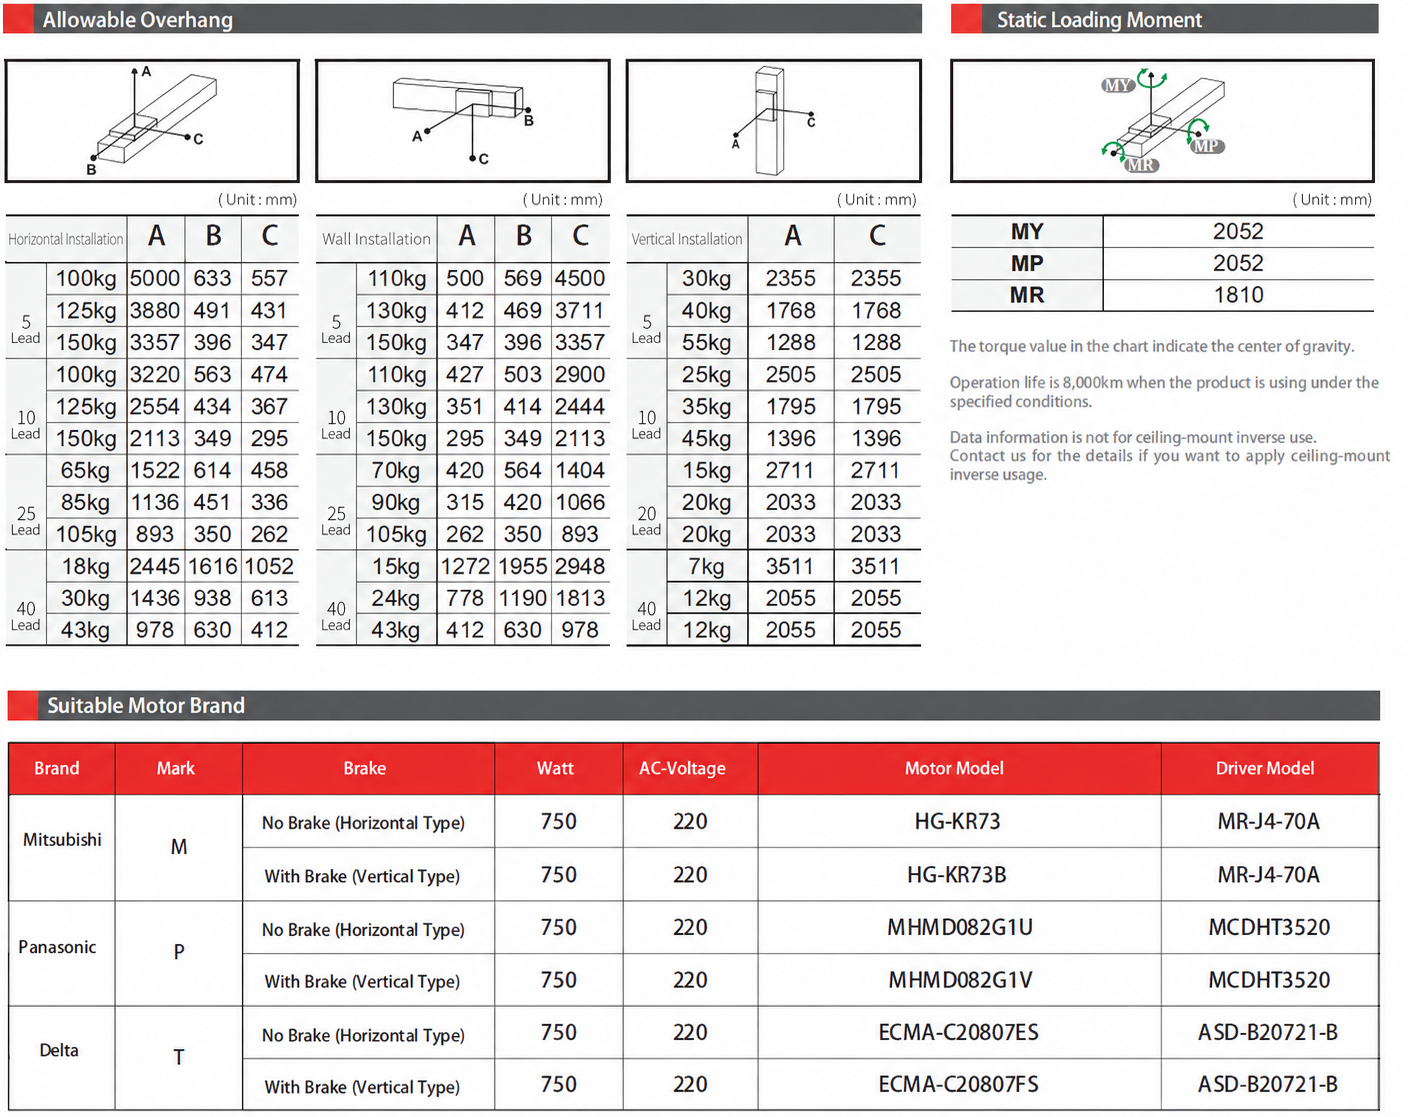This screenshot has height=1117, width=1408.
Task: Select driver "MR-J4-70A" in the HG-KR73B row
Action: [x=1268, y=875]
